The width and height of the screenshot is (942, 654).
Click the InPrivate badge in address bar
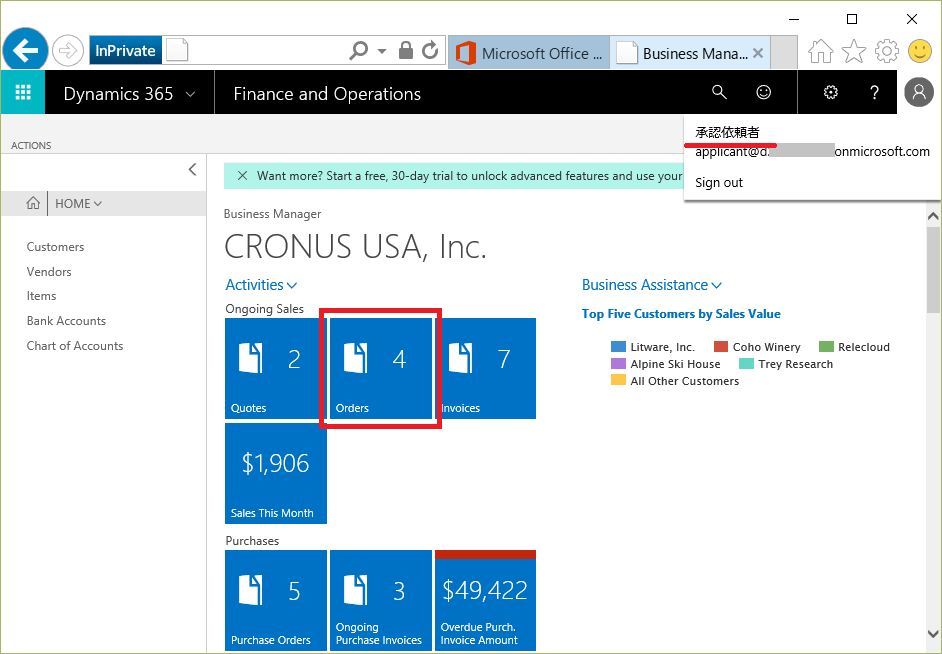[126, 51]
